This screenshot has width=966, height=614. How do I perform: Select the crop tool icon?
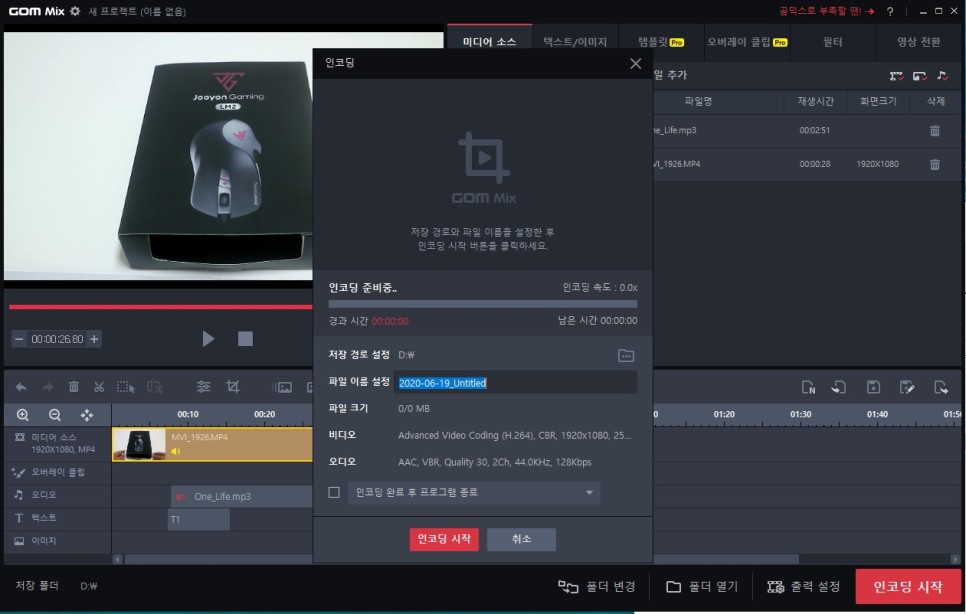tap(233, 387)
